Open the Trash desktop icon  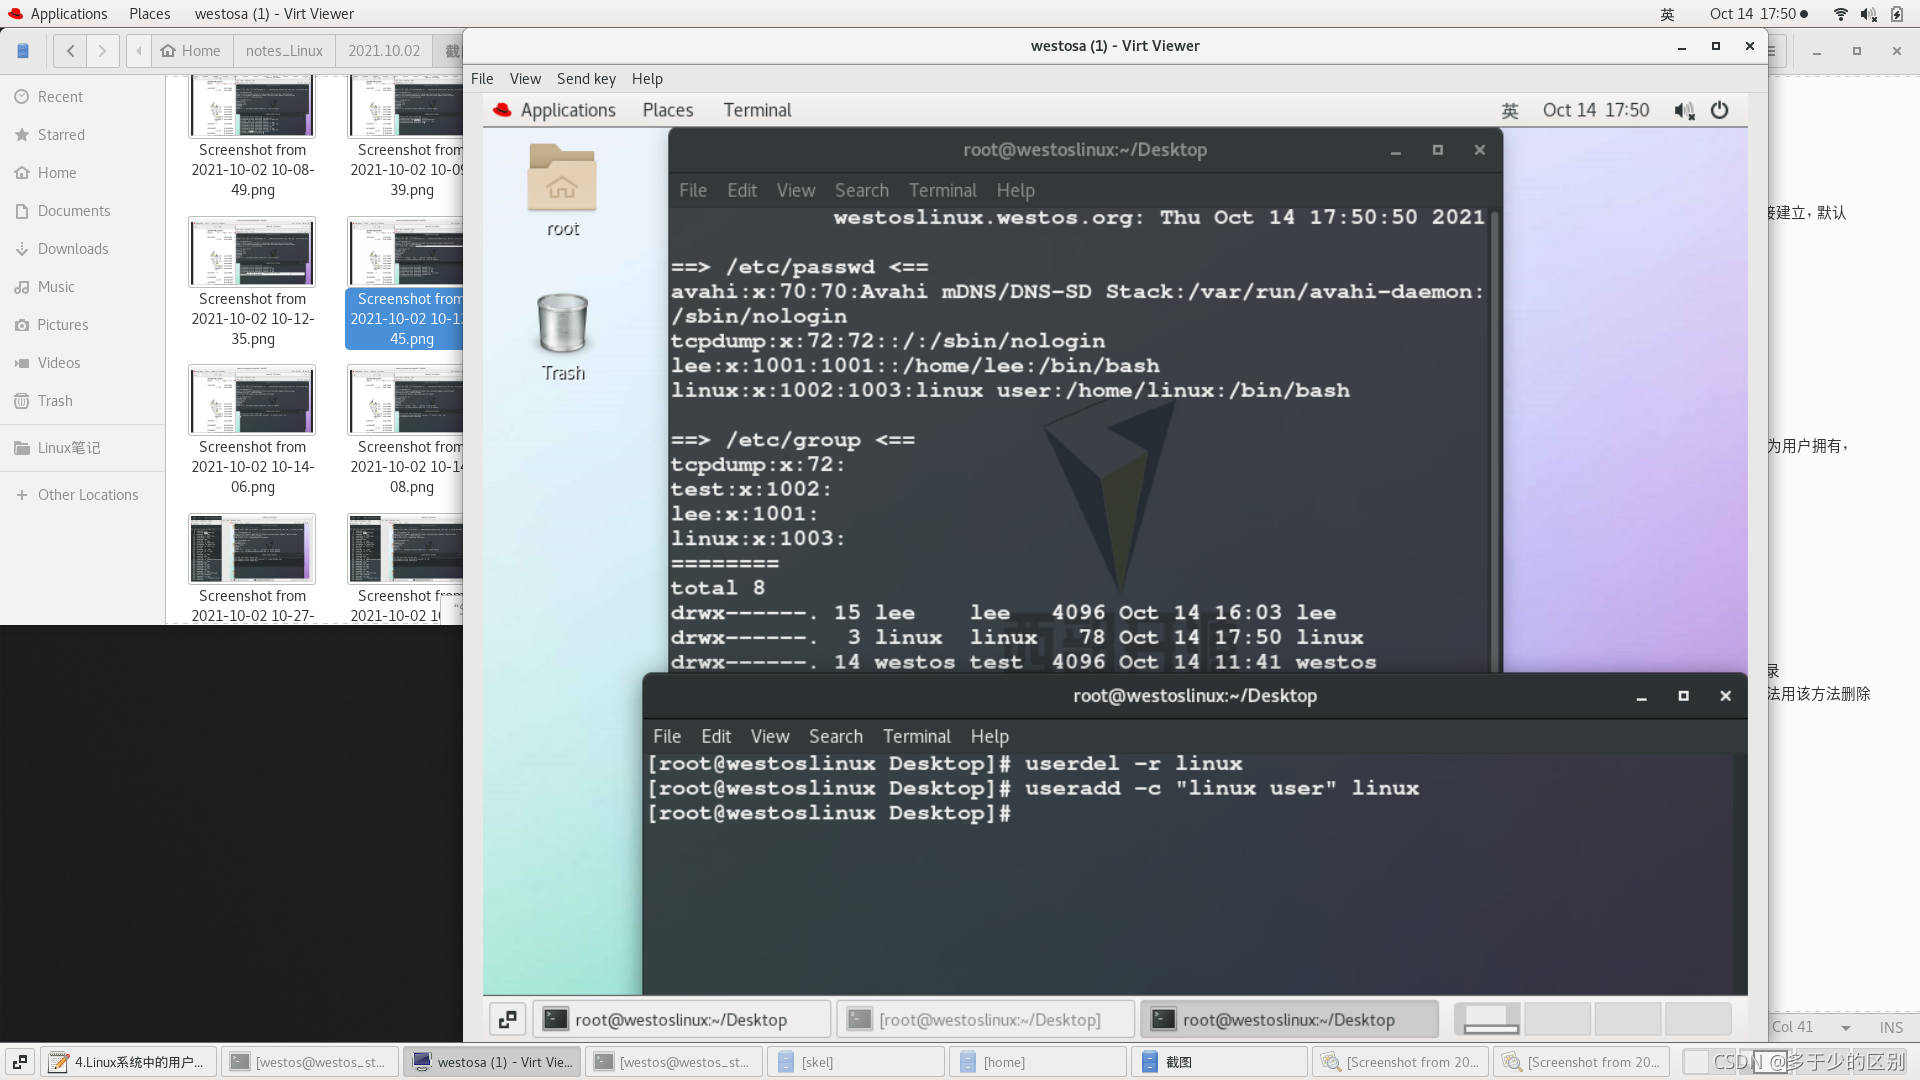pyautogui.click(x=562, y=325)
